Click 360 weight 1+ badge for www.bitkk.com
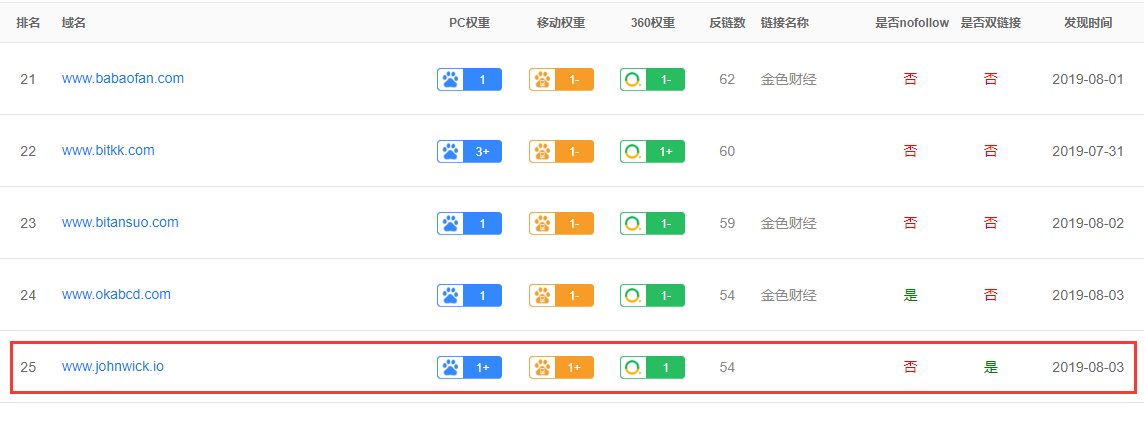 (x=652, y=152)
